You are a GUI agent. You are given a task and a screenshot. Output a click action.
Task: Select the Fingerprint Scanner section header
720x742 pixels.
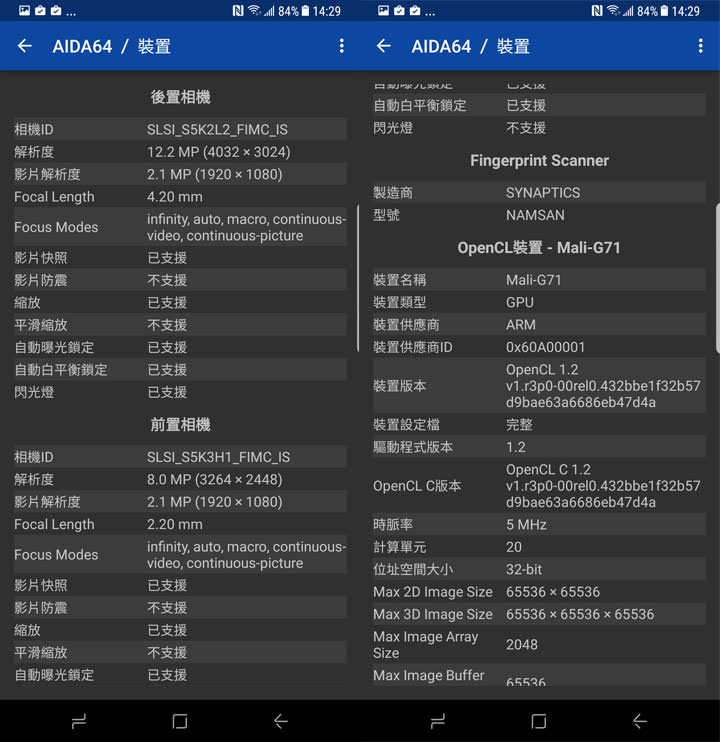pos(539,161)
